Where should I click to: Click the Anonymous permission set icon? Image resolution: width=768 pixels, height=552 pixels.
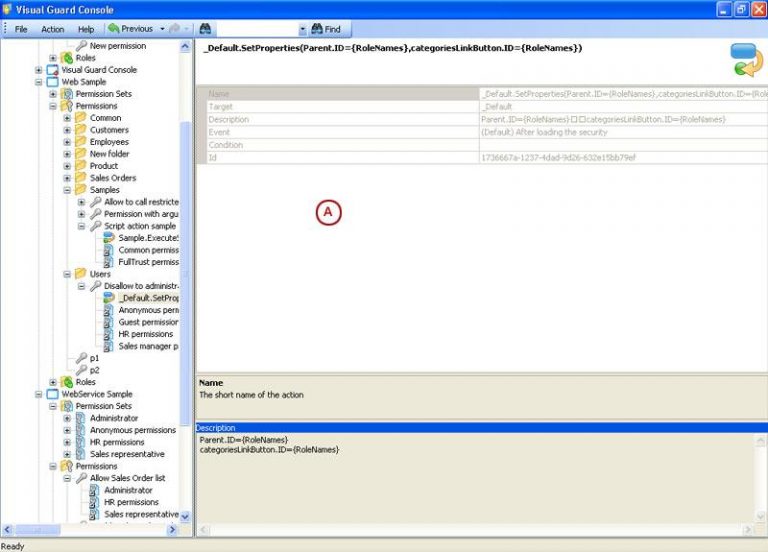109,310
